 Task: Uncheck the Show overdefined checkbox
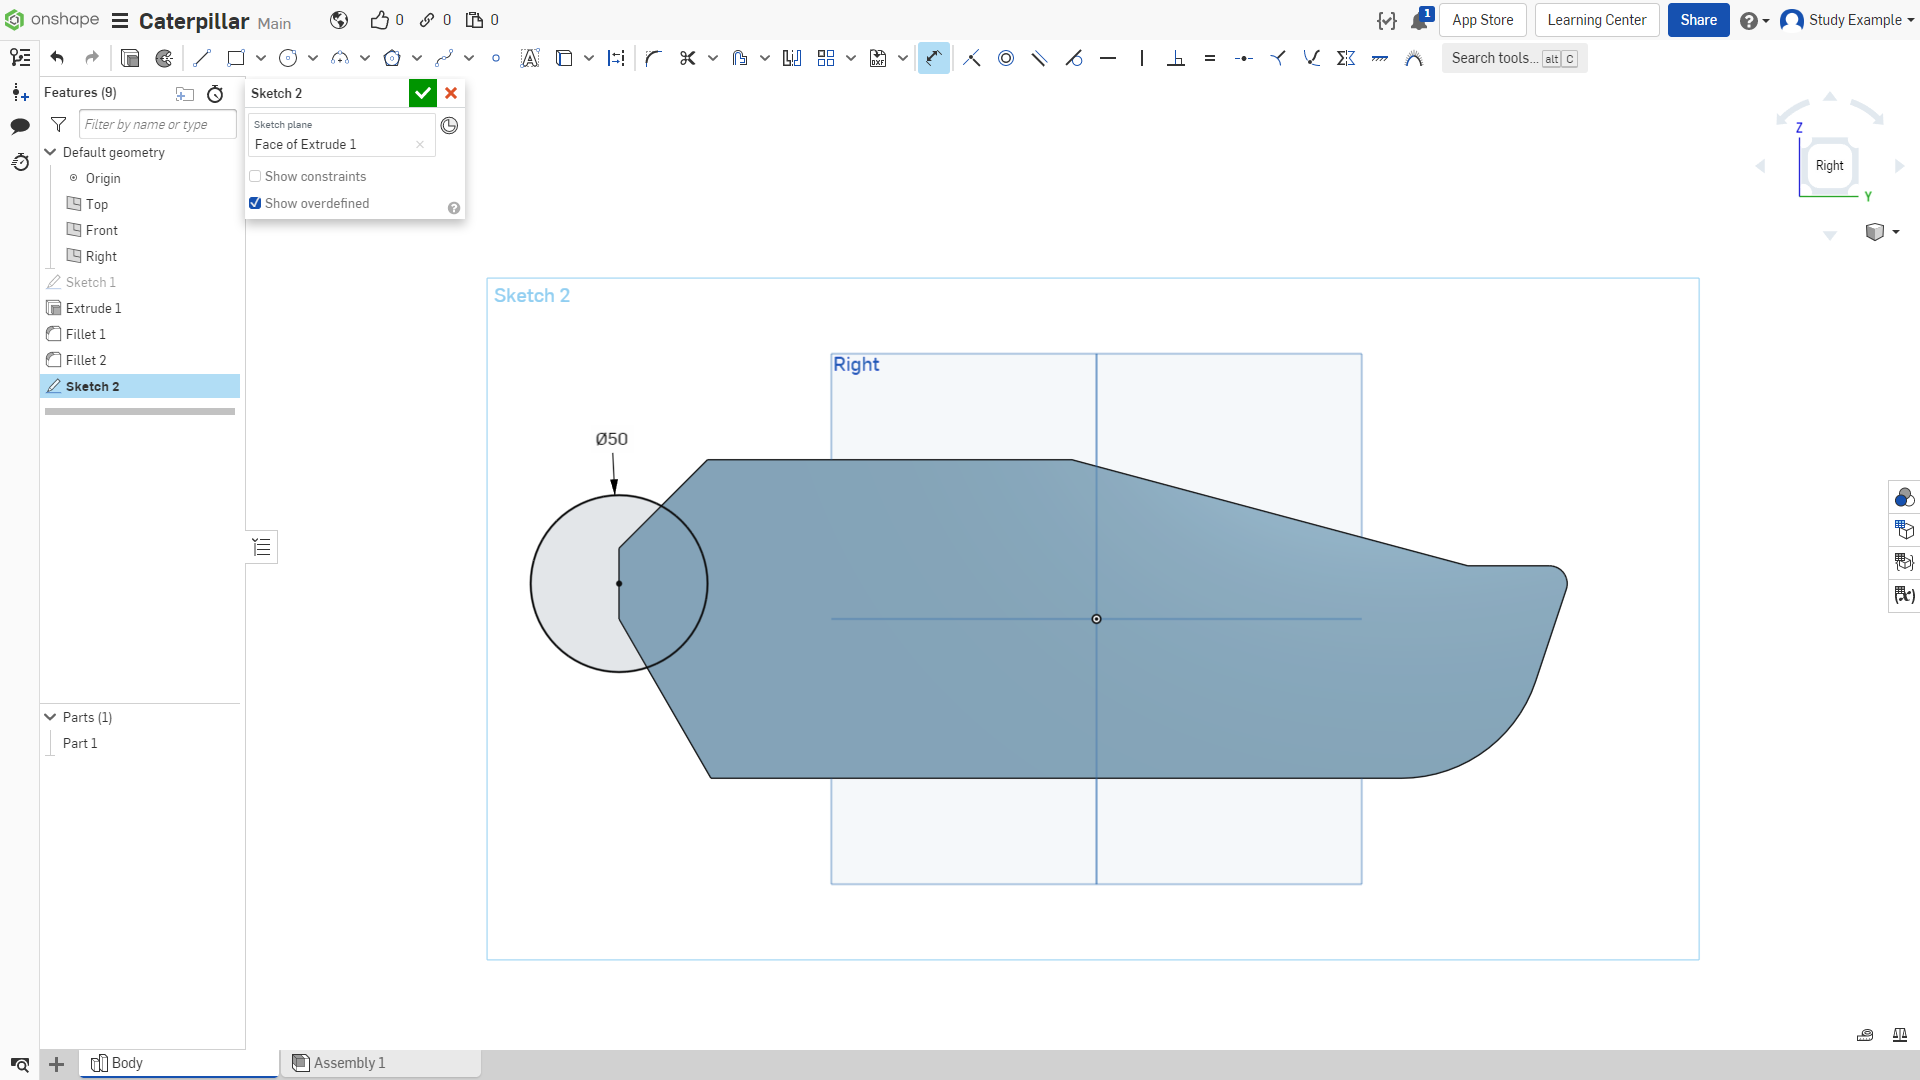[255, 203]
